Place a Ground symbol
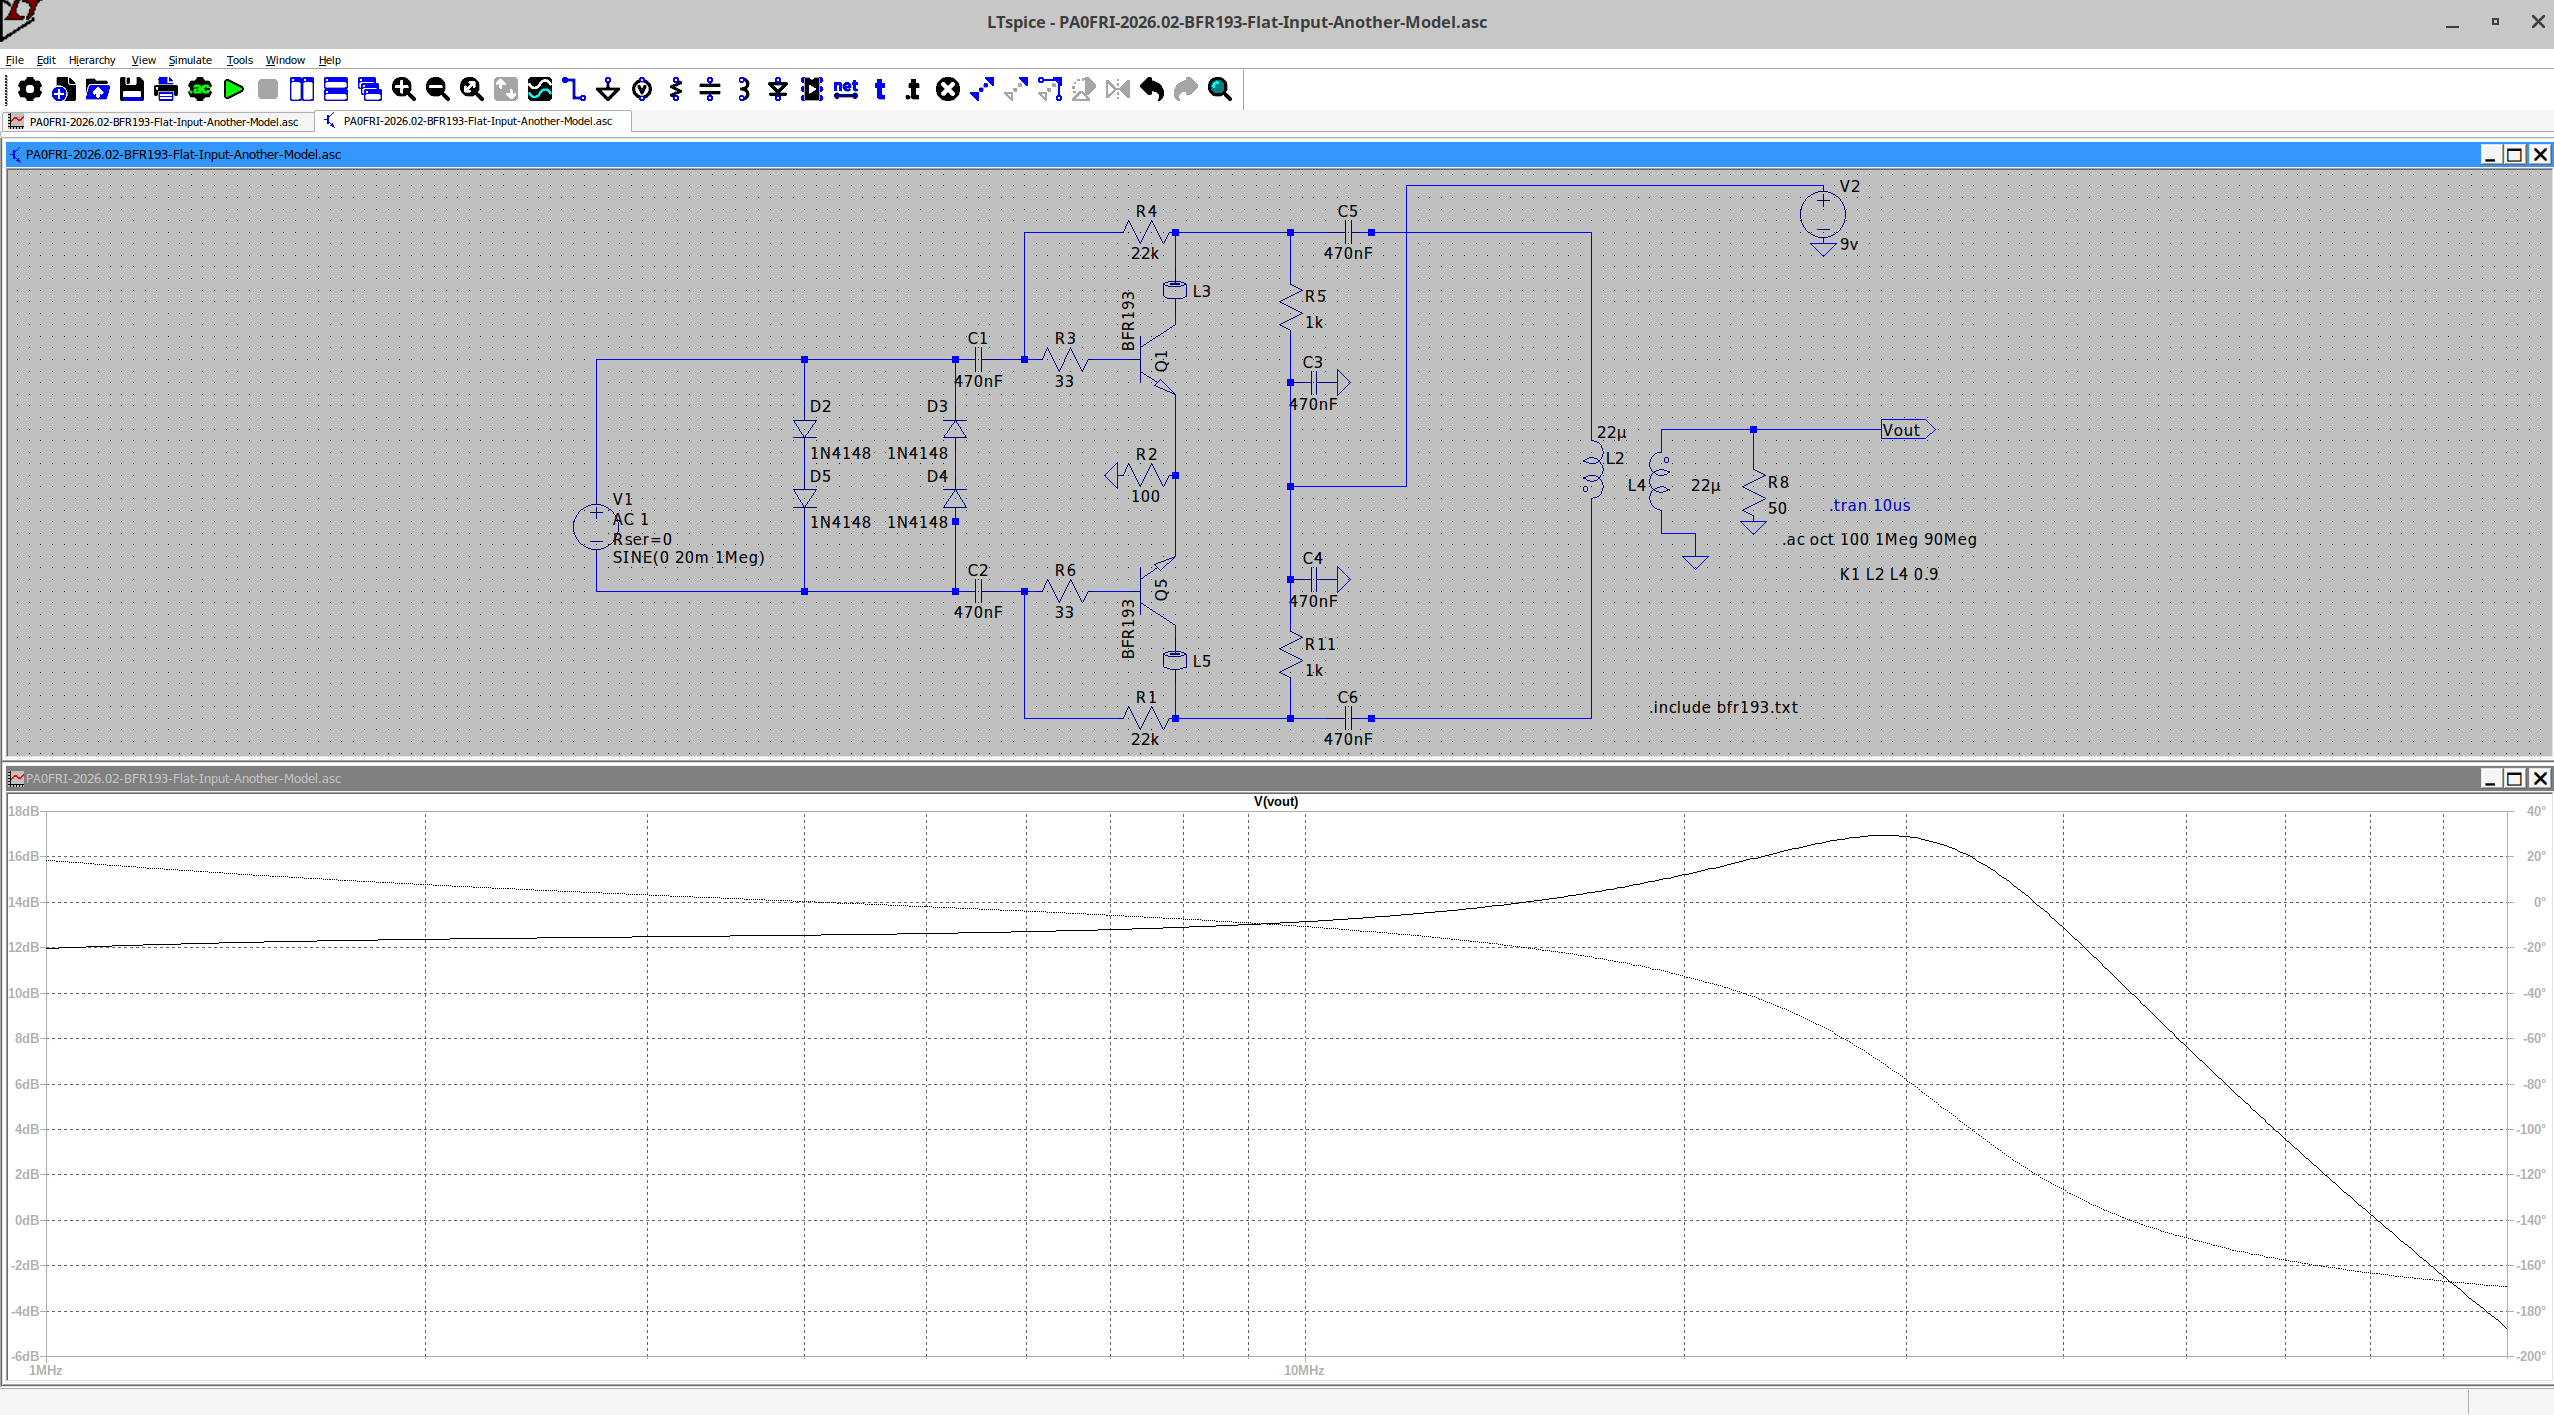The height and width of the screenshot is (1415, 2554). point(607,90)
